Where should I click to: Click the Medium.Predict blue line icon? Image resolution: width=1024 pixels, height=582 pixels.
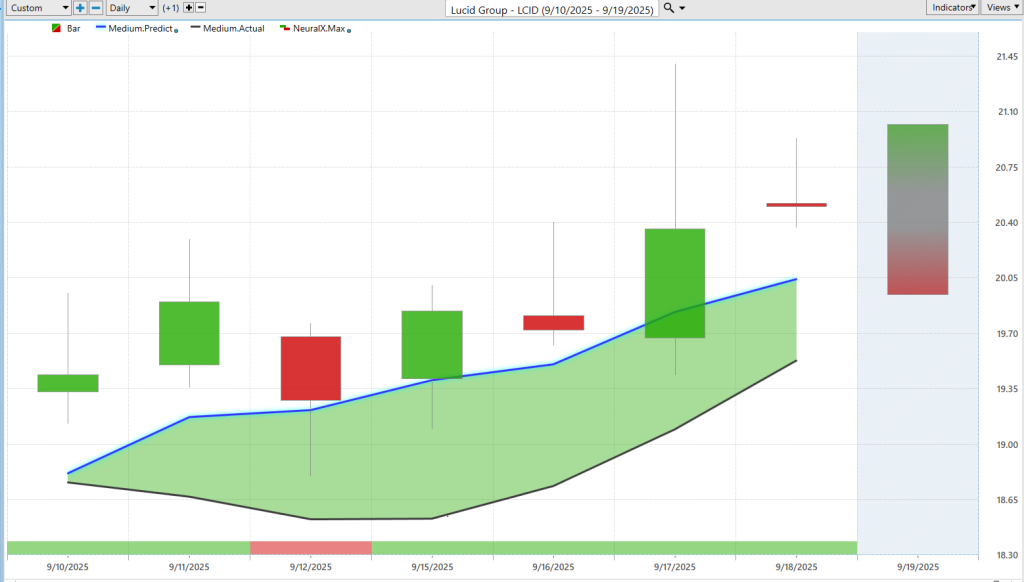tap(101, 29)
